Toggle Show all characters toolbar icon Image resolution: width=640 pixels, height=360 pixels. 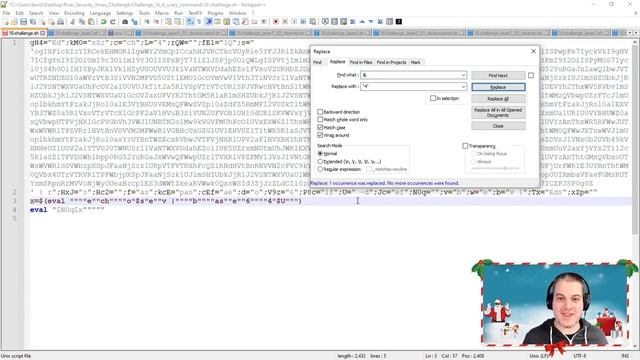(199, 22)
